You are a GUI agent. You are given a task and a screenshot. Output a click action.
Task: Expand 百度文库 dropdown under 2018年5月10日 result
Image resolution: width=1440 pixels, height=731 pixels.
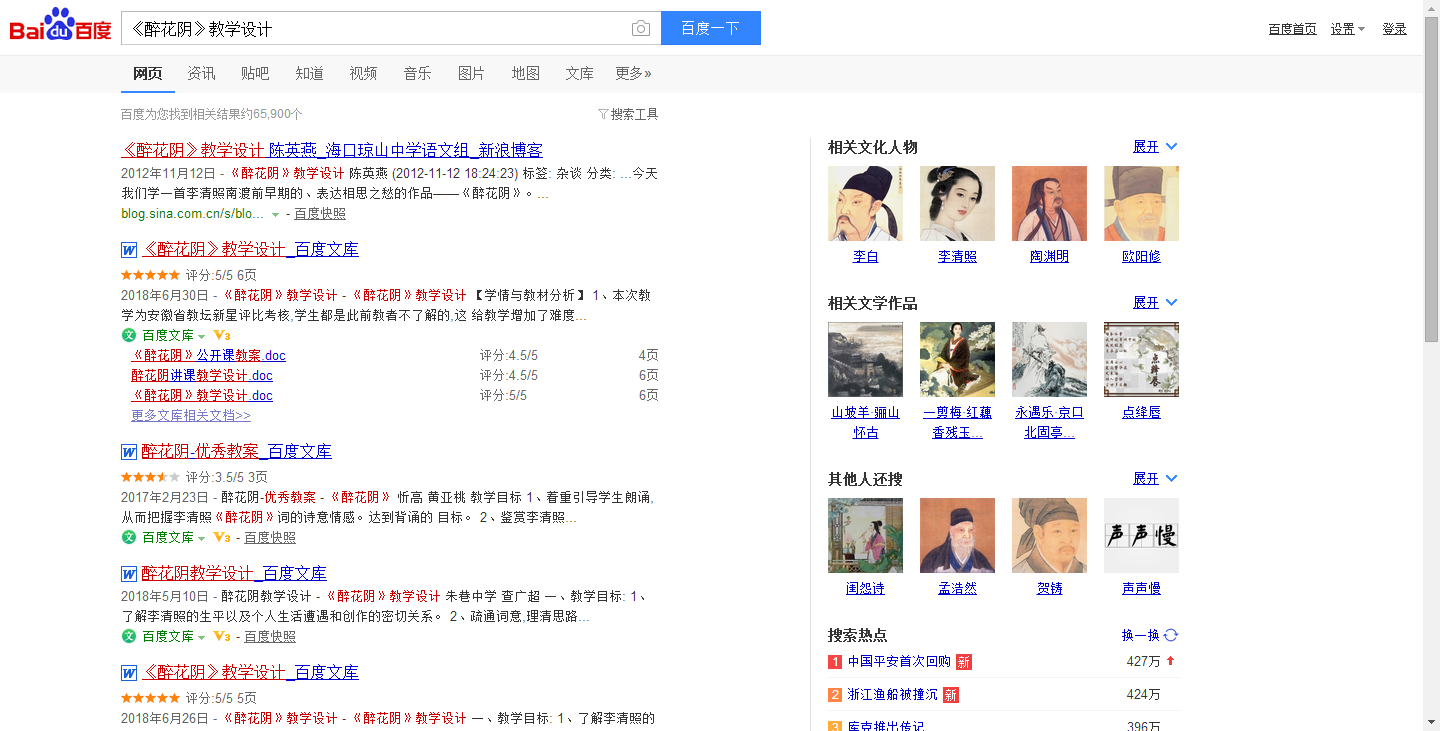pos(201,637)
